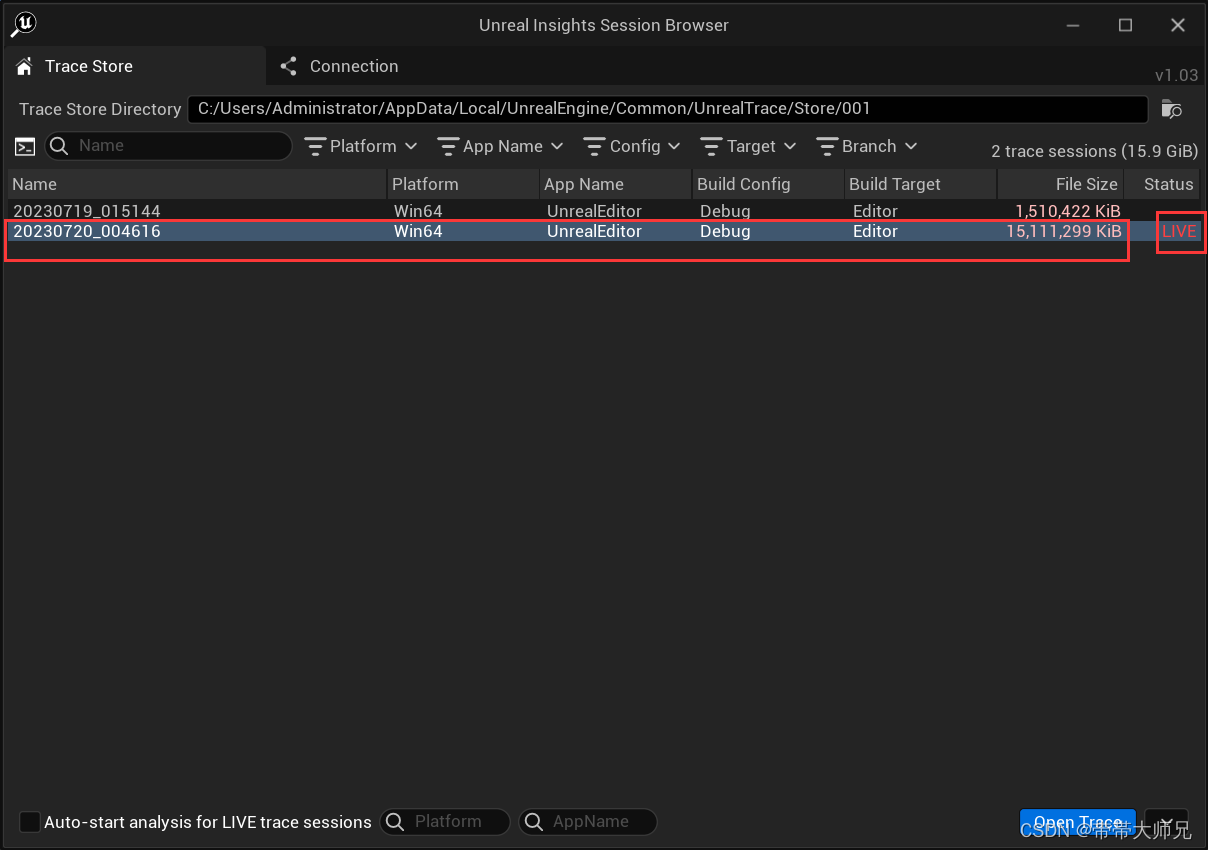Click magnifier icon in bottom AppName field
Screen dimensions: 1208x850
click(x=533, y=822)
